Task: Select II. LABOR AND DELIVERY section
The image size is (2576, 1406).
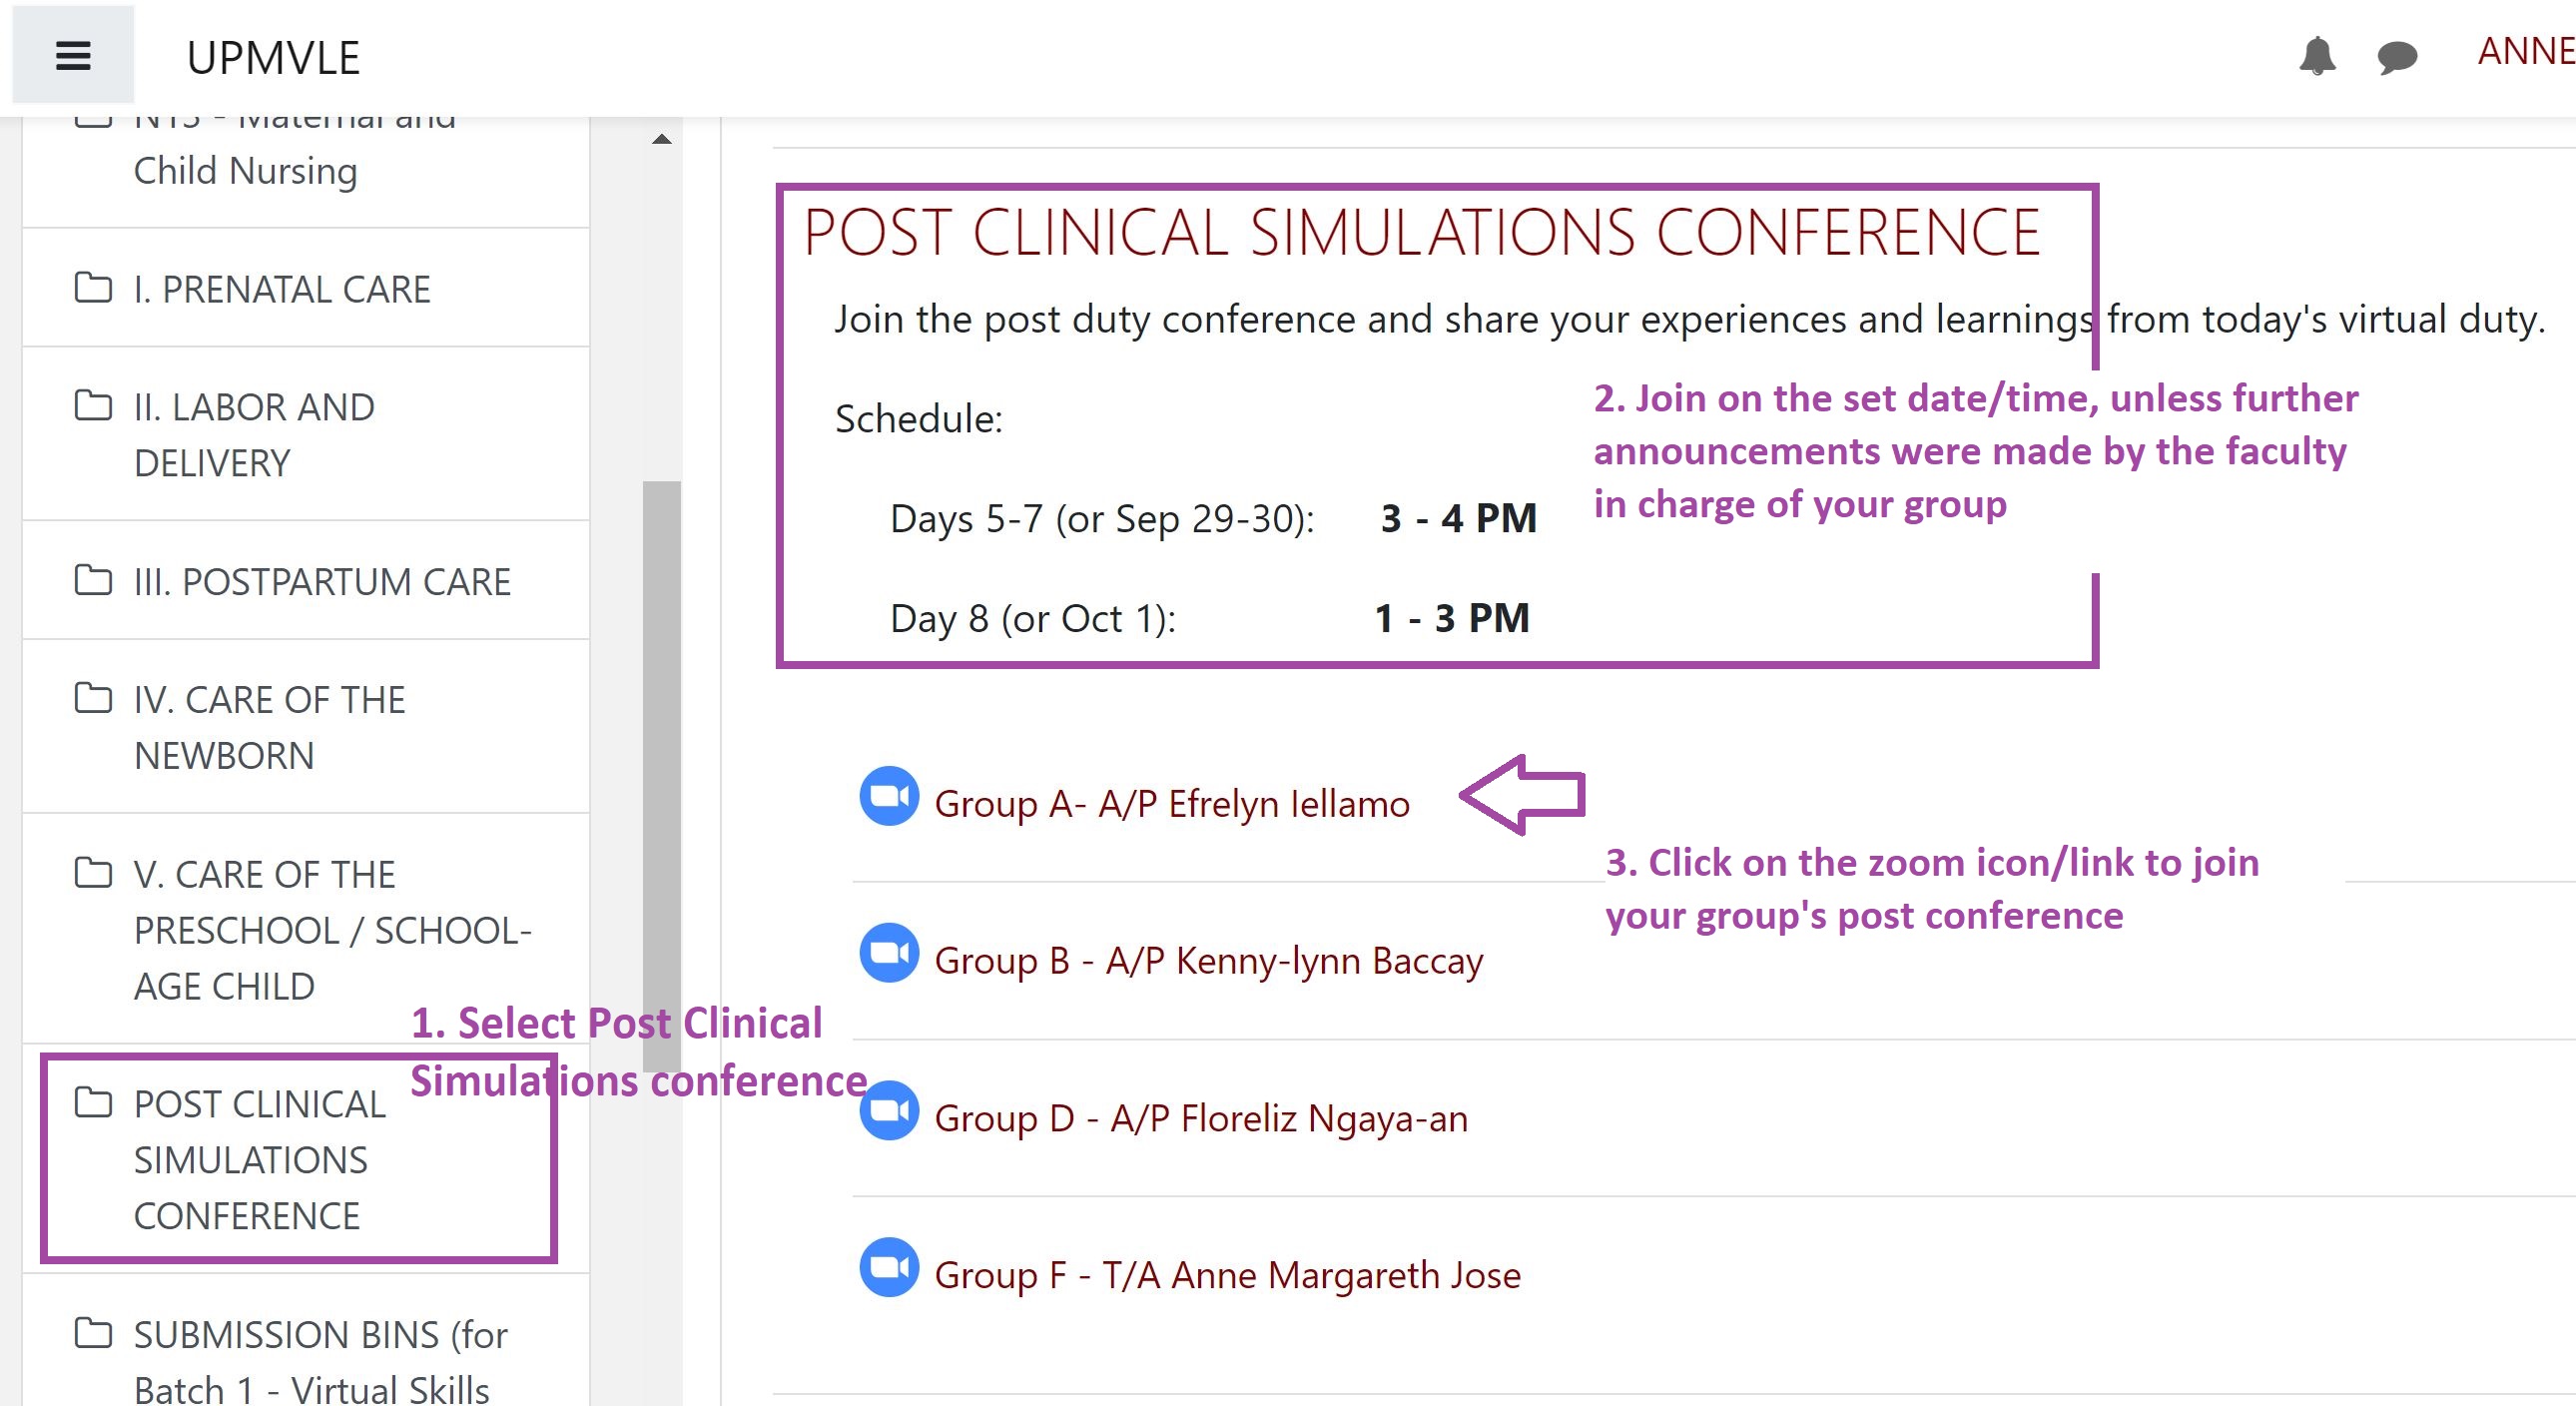Action: (306, 434)
